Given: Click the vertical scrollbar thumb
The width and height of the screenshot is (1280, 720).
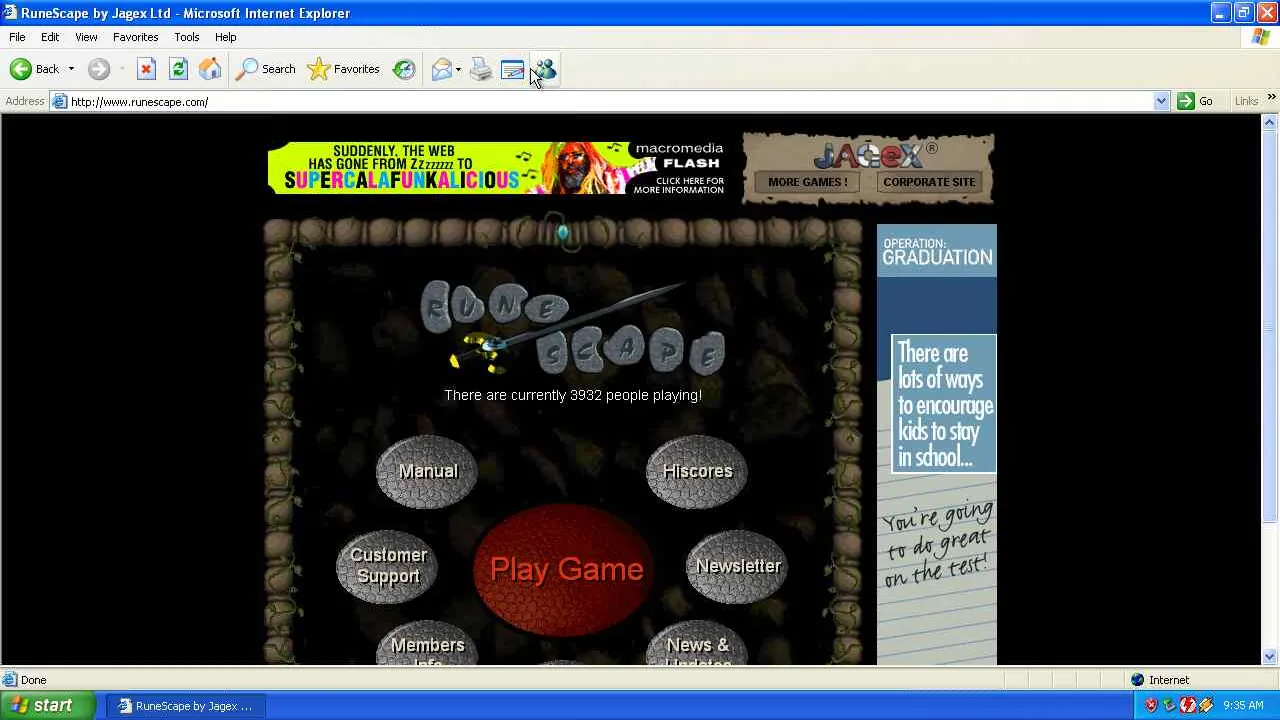Looking at the screenshot, I should [1270, 325].
